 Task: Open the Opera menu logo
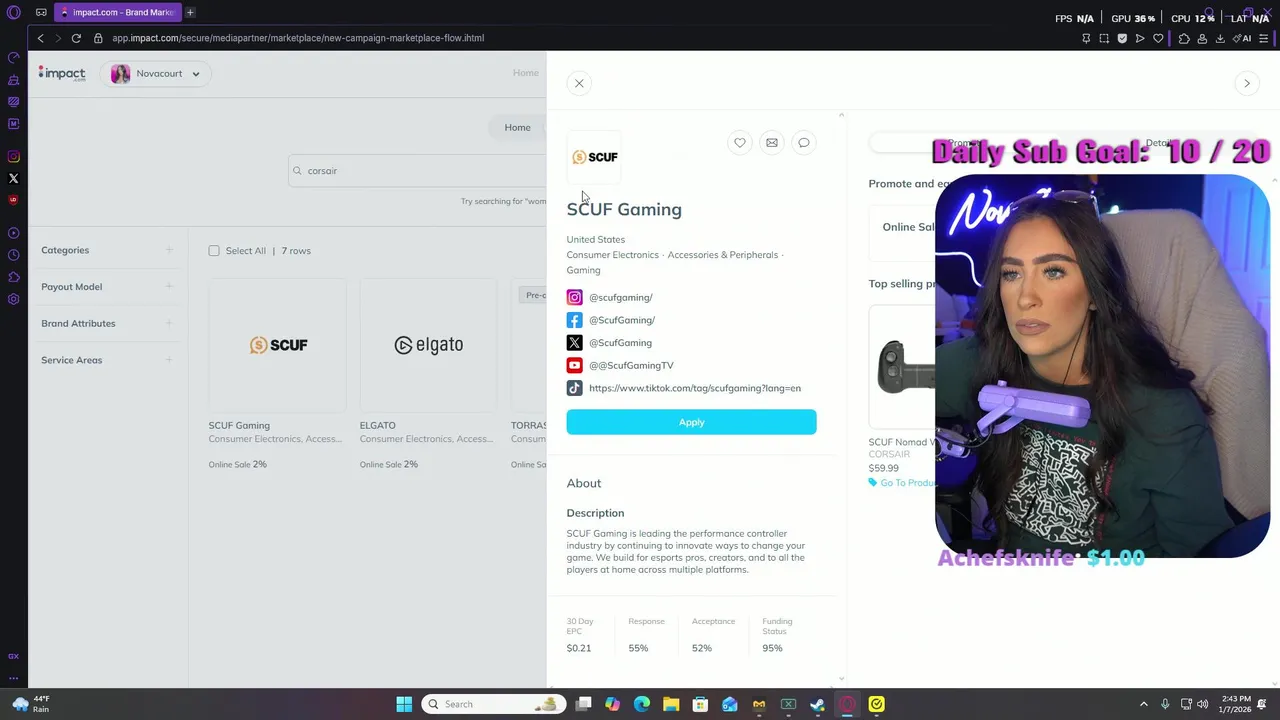(x=14, y=12)
